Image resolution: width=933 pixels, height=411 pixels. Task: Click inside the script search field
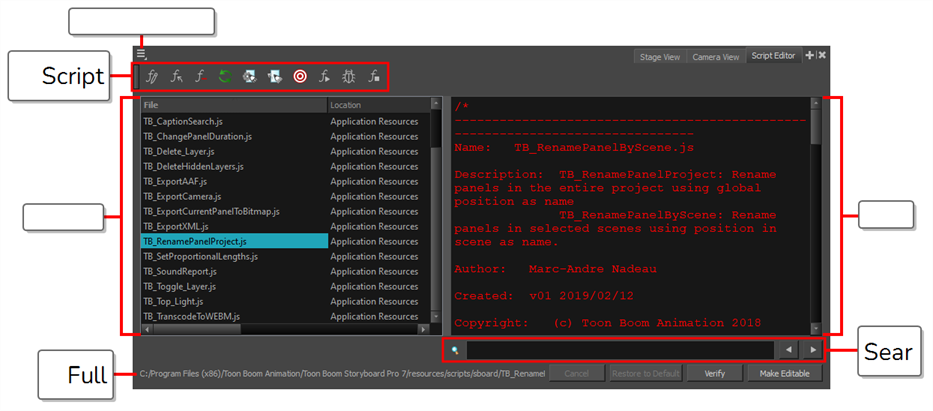pos(620,350)
